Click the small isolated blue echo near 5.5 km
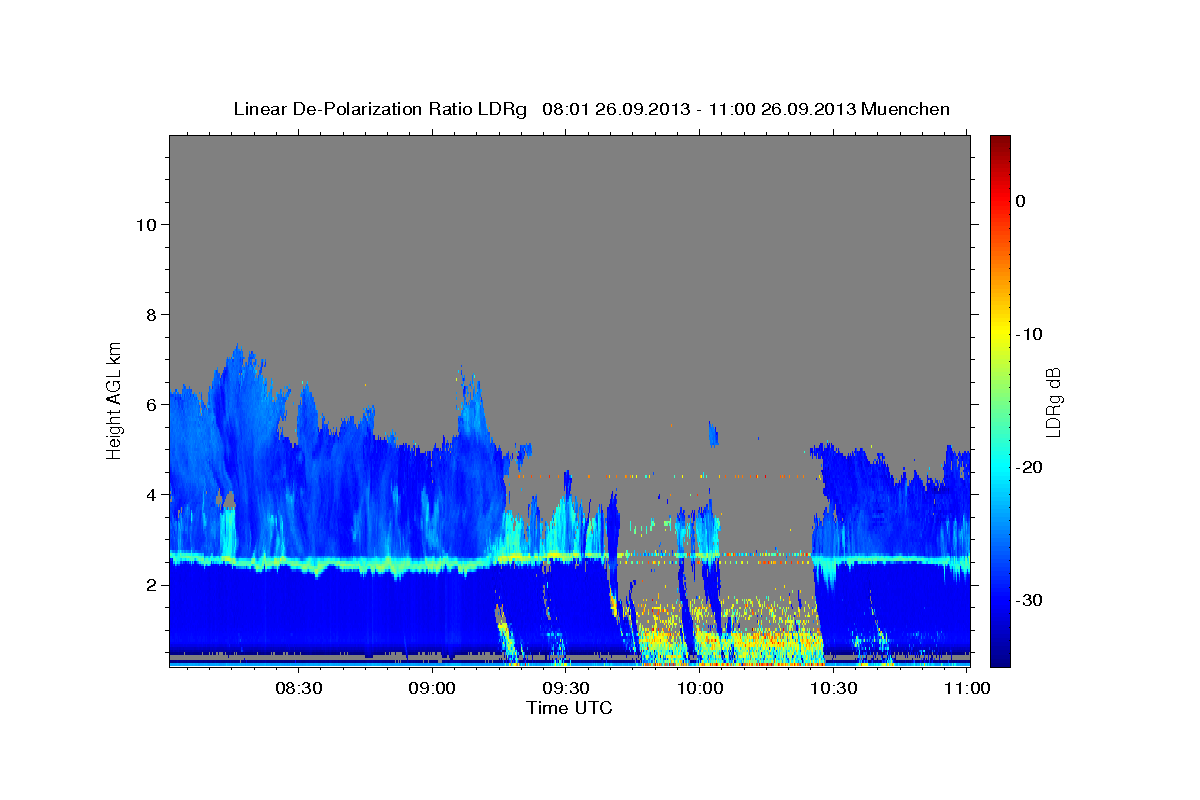Viewport: 1200px width, 800px height. pyautogui.click(x=713, y=433)
